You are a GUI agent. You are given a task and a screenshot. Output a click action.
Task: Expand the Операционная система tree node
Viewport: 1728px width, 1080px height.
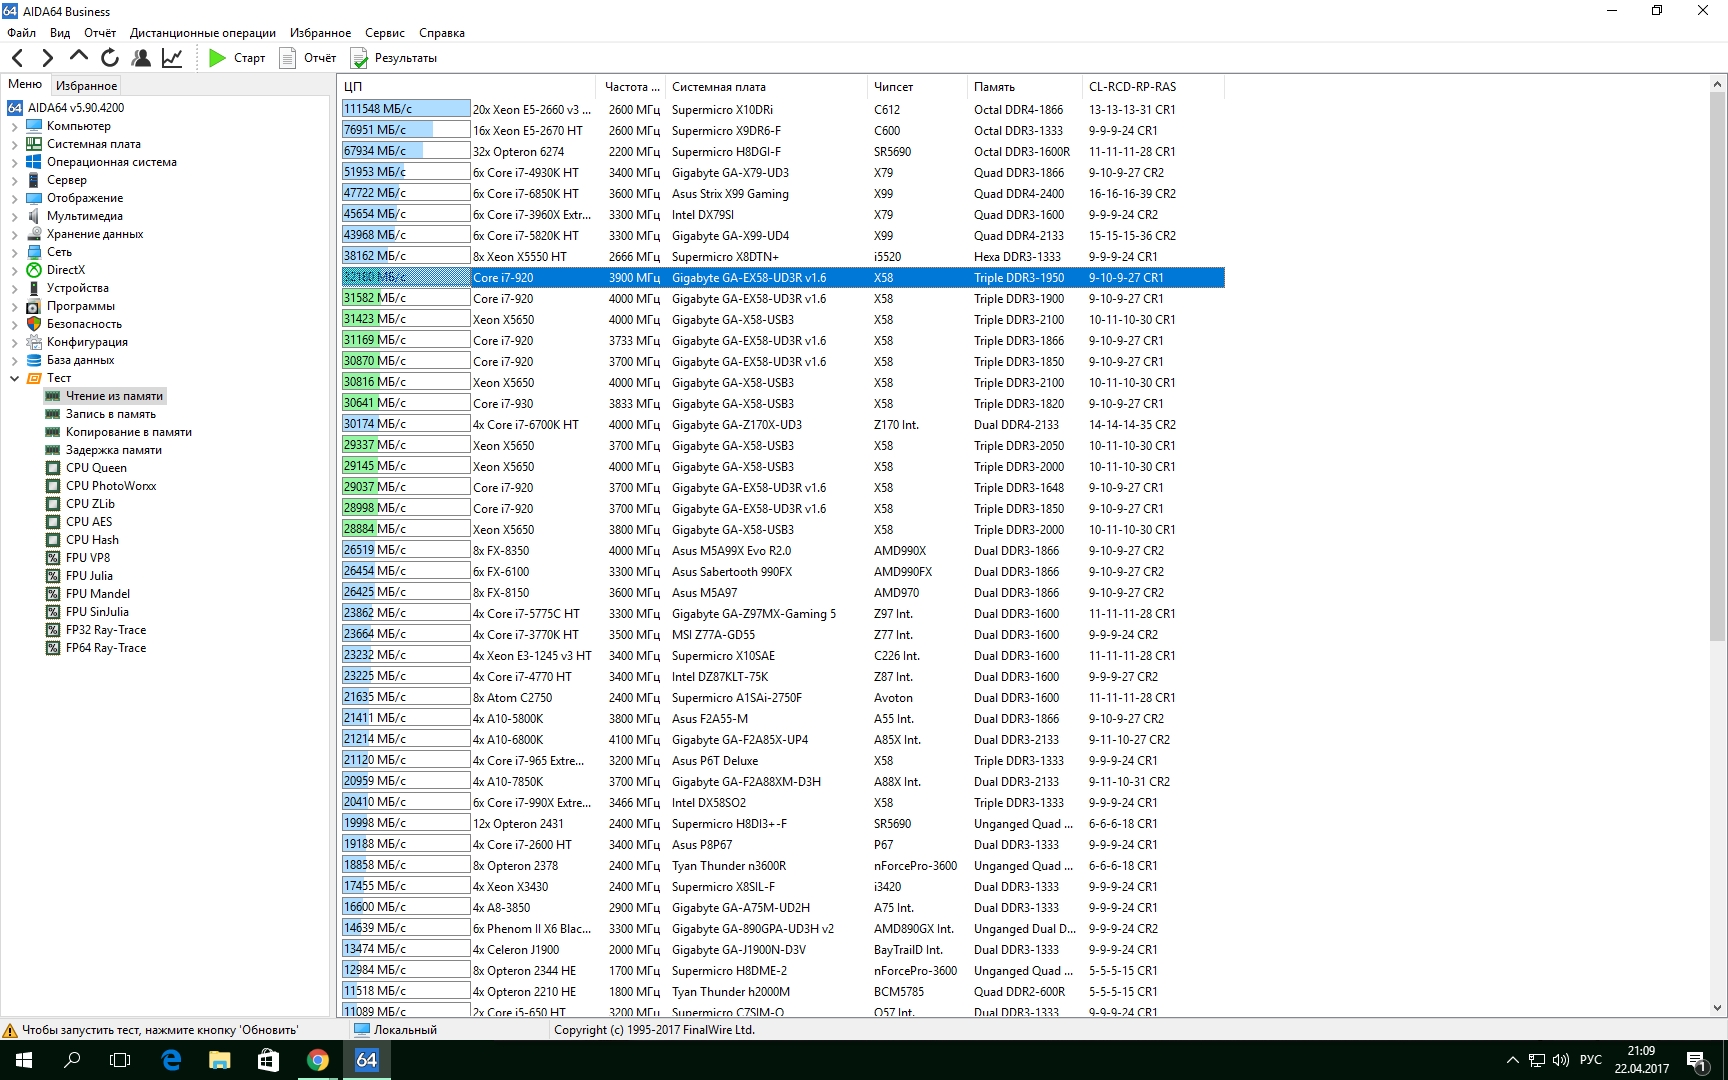pyautogui.click(x=14, y=162)
